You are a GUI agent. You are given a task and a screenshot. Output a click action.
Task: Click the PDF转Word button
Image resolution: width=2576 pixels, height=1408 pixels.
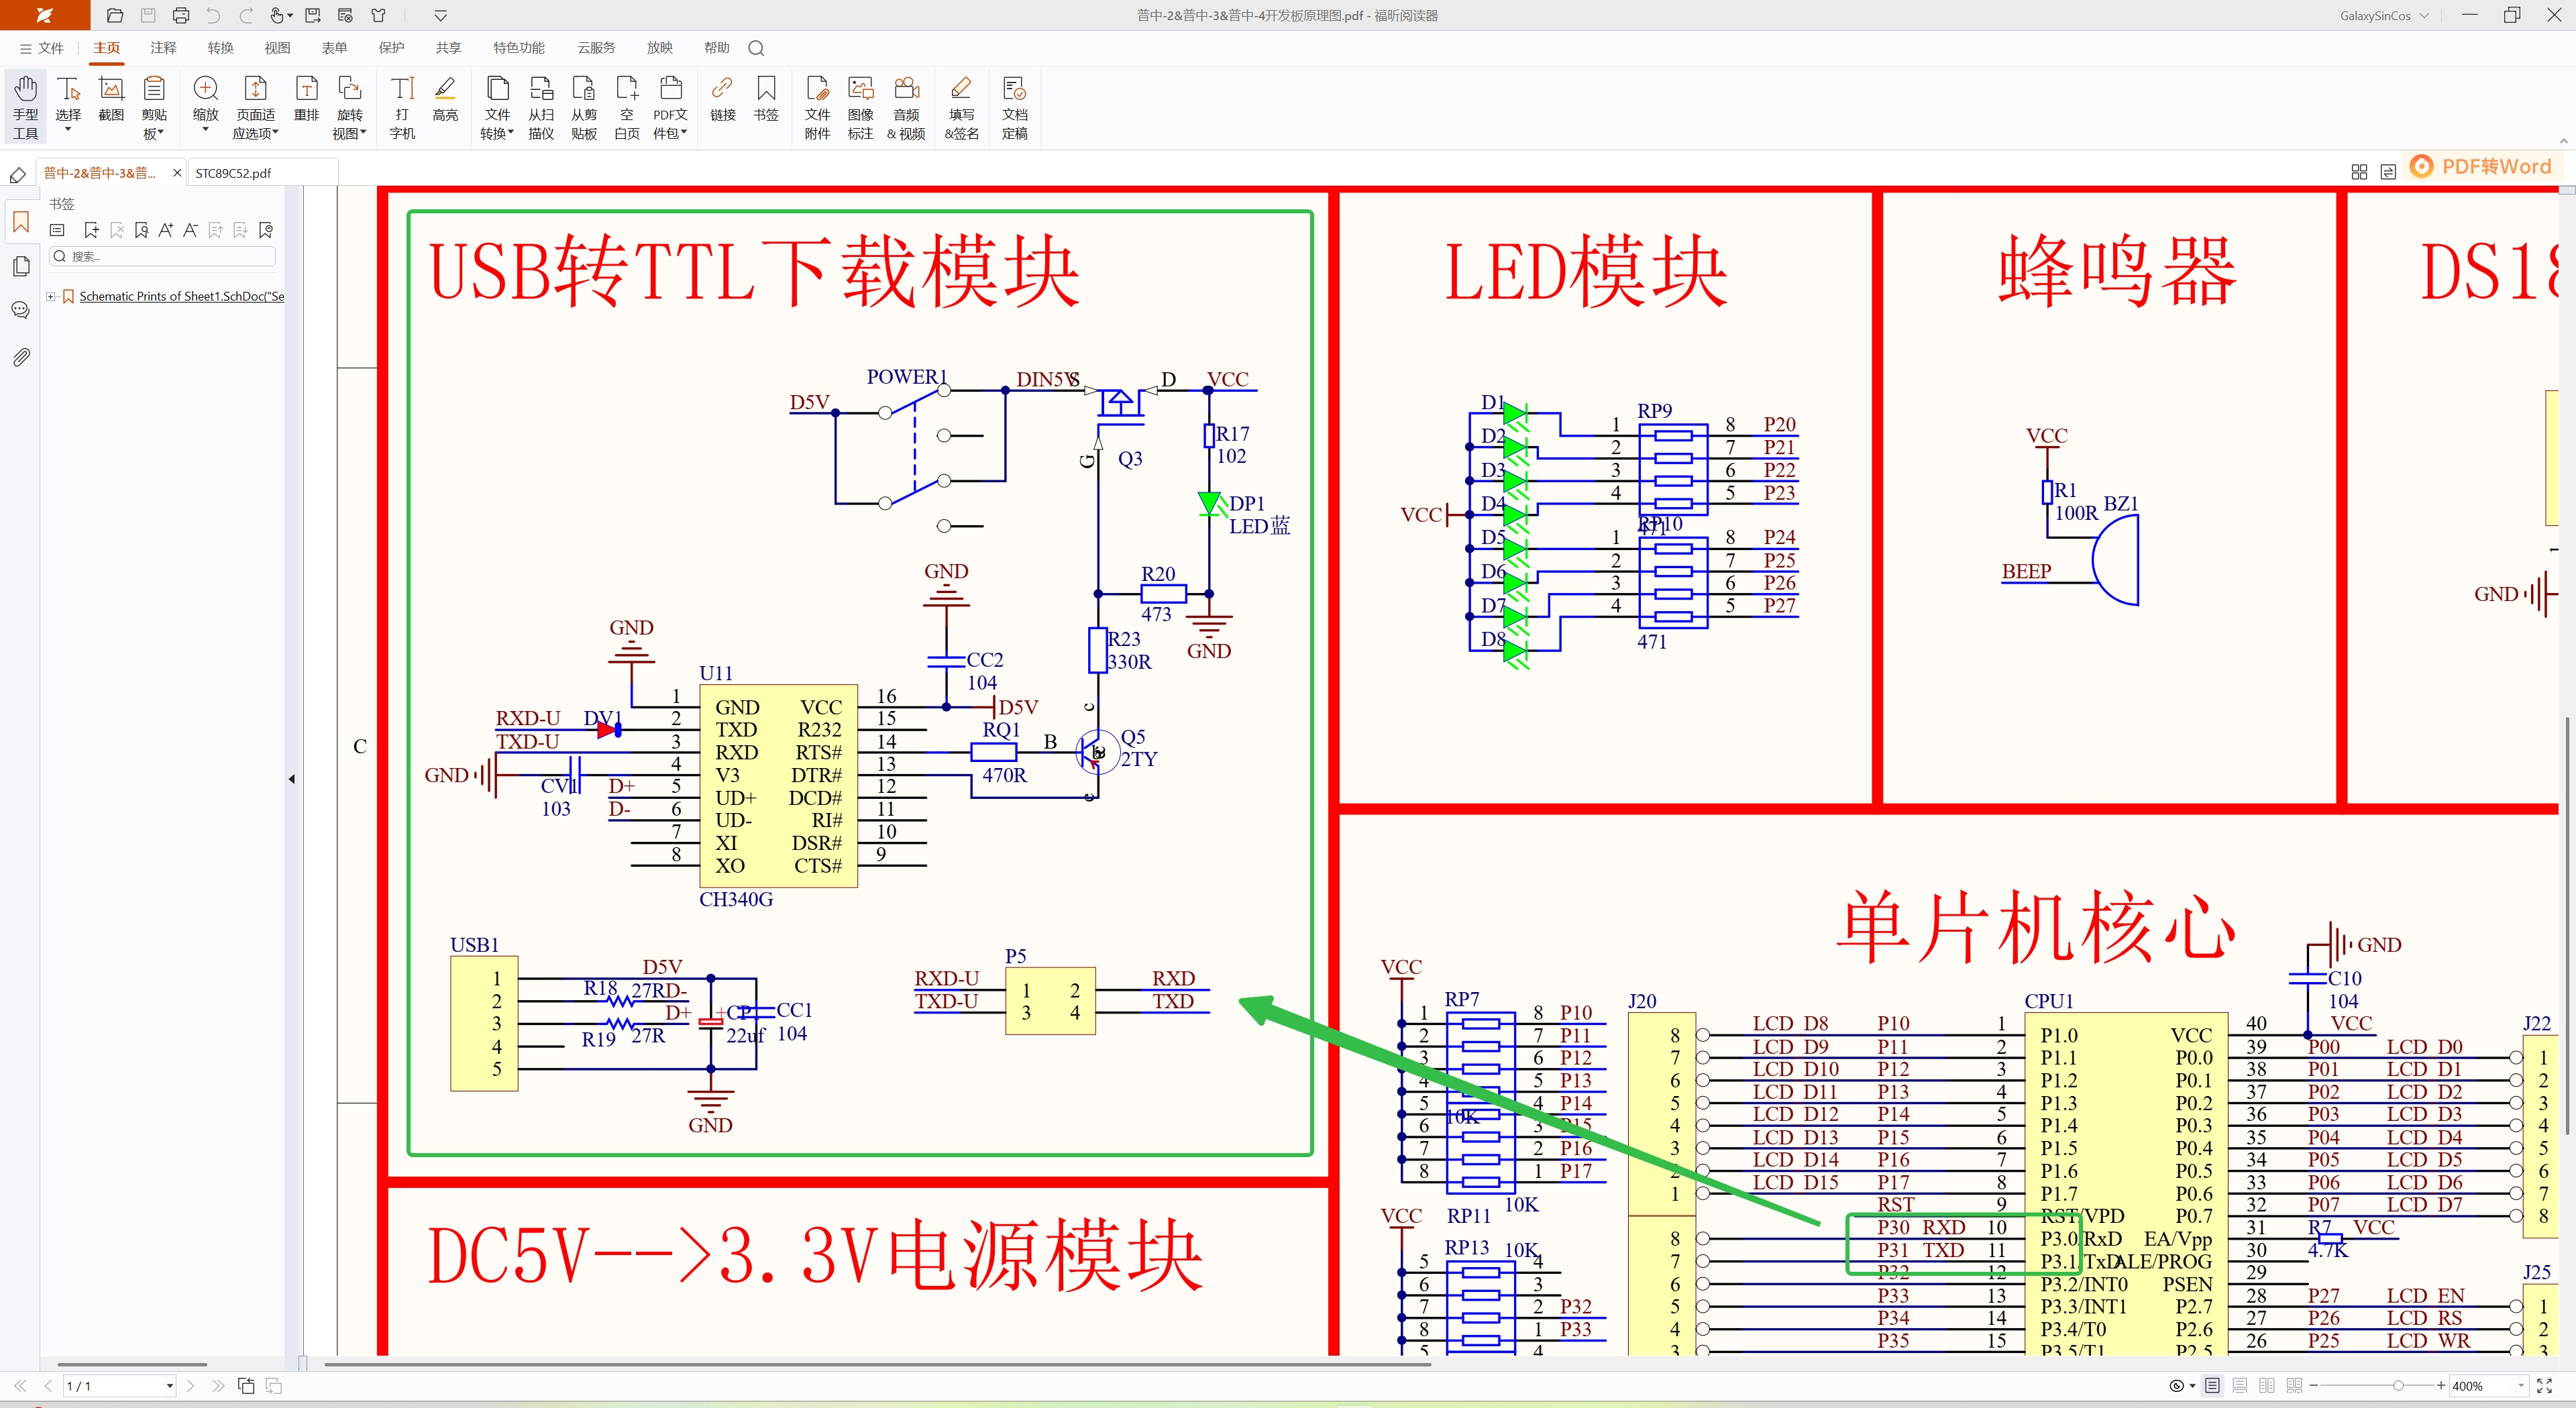coord(2482,167)
